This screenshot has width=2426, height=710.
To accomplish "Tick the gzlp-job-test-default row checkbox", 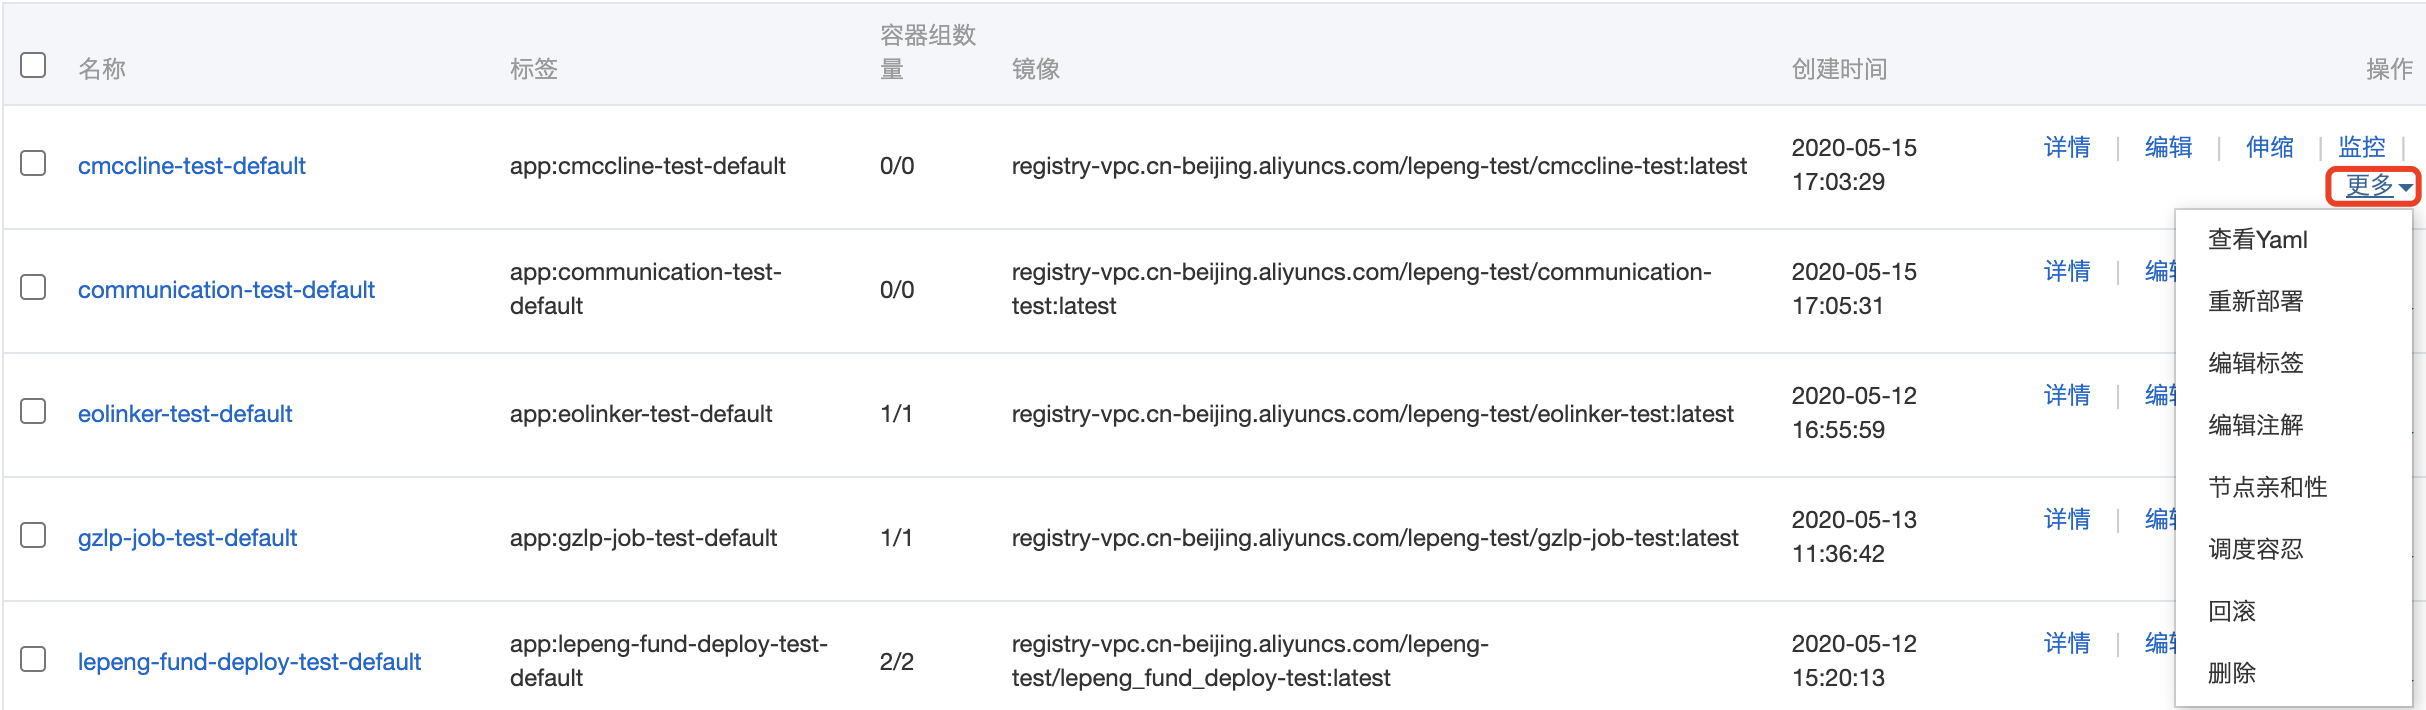I will click(x=33, y=535).
